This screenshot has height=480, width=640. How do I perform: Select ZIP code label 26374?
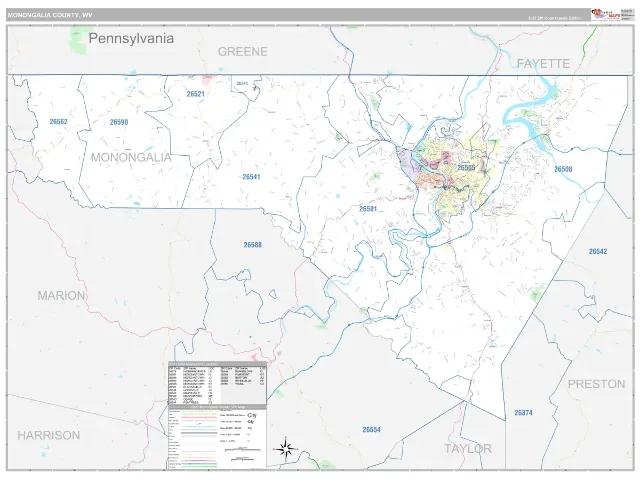click(x=523, y=413)
